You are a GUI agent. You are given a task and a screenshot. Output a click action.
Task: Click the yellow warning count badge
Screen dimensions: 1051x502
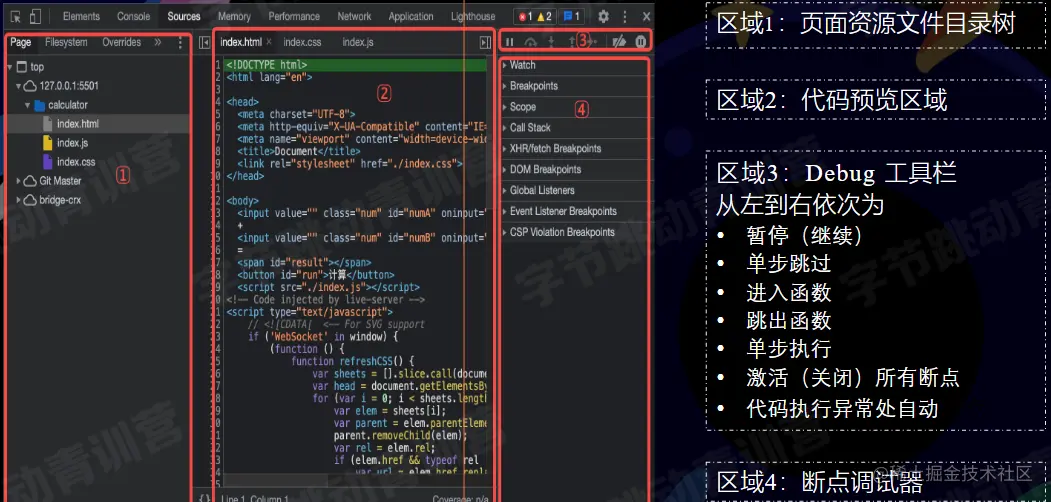tap(544, 17)
